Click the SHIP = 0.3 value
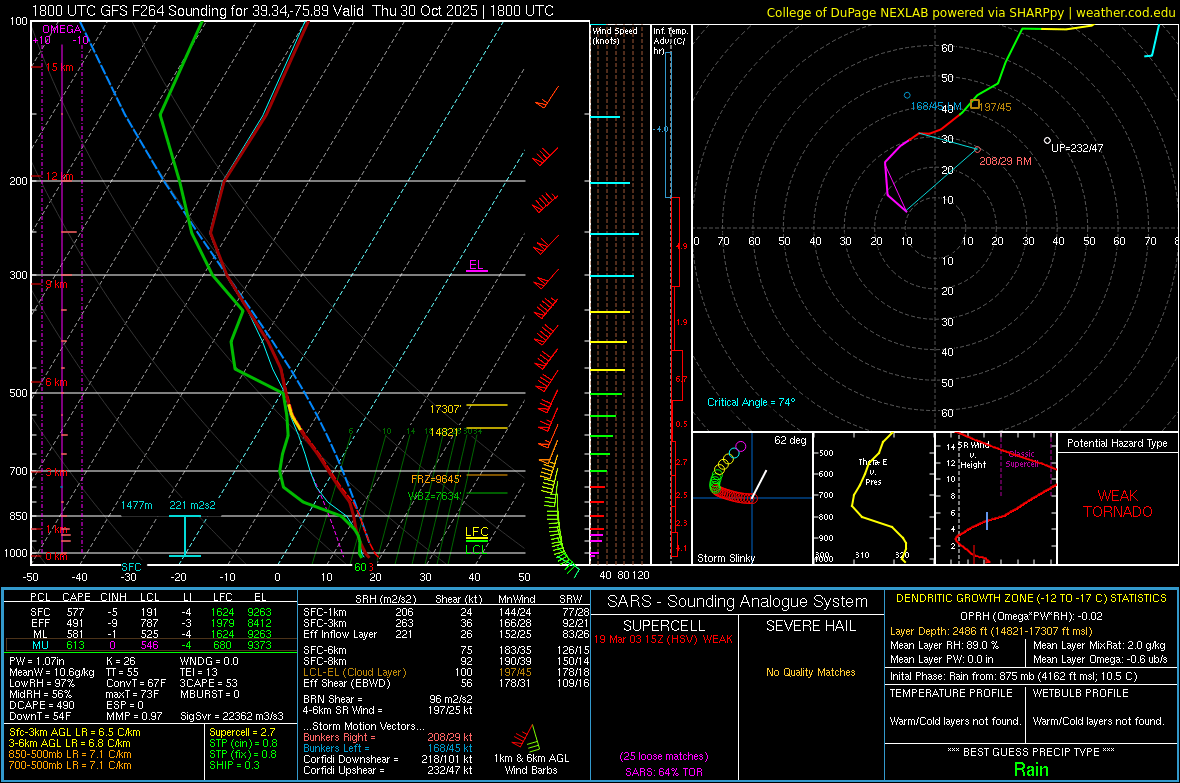This screenshot has width=1180, height=783. 234,765
